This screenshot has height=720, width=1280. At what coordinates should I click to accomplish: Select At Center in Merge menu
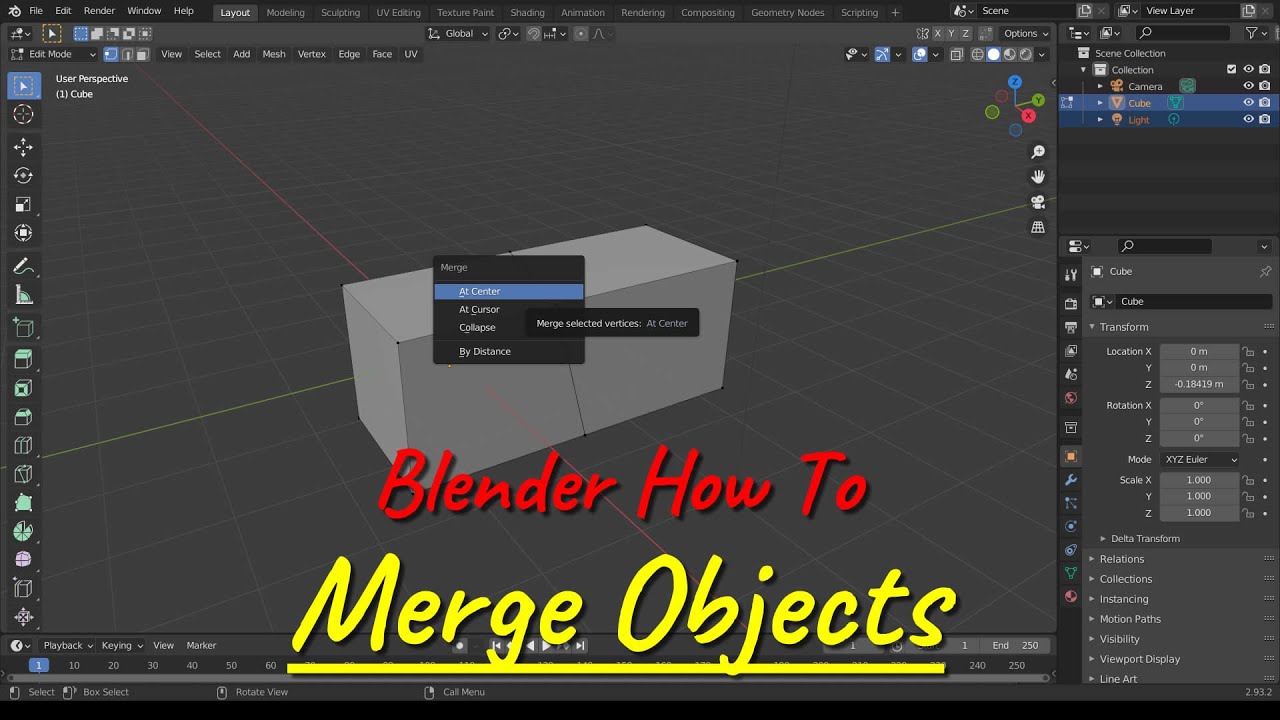(509, 292)
